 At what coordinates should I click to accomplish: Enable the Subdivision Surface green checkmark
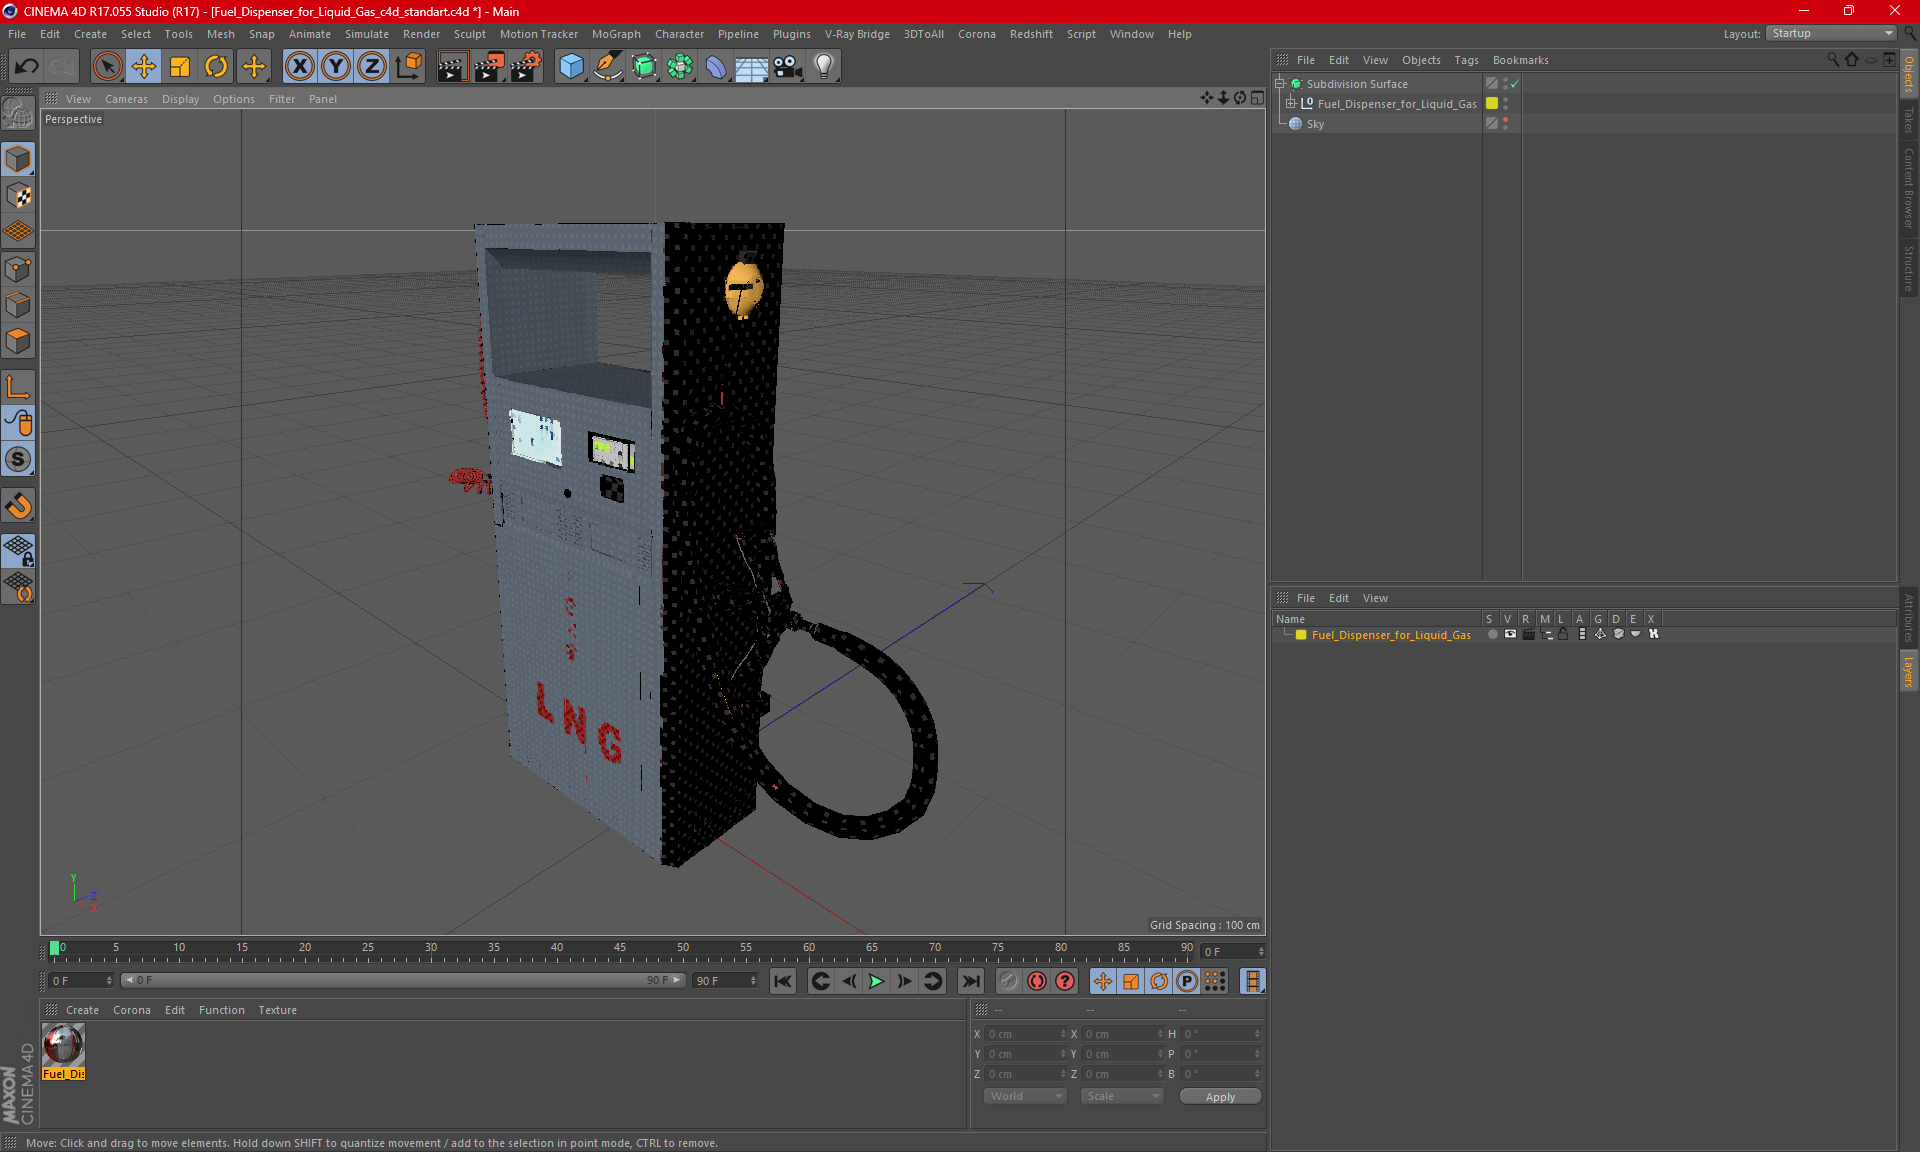point(1515,84)
